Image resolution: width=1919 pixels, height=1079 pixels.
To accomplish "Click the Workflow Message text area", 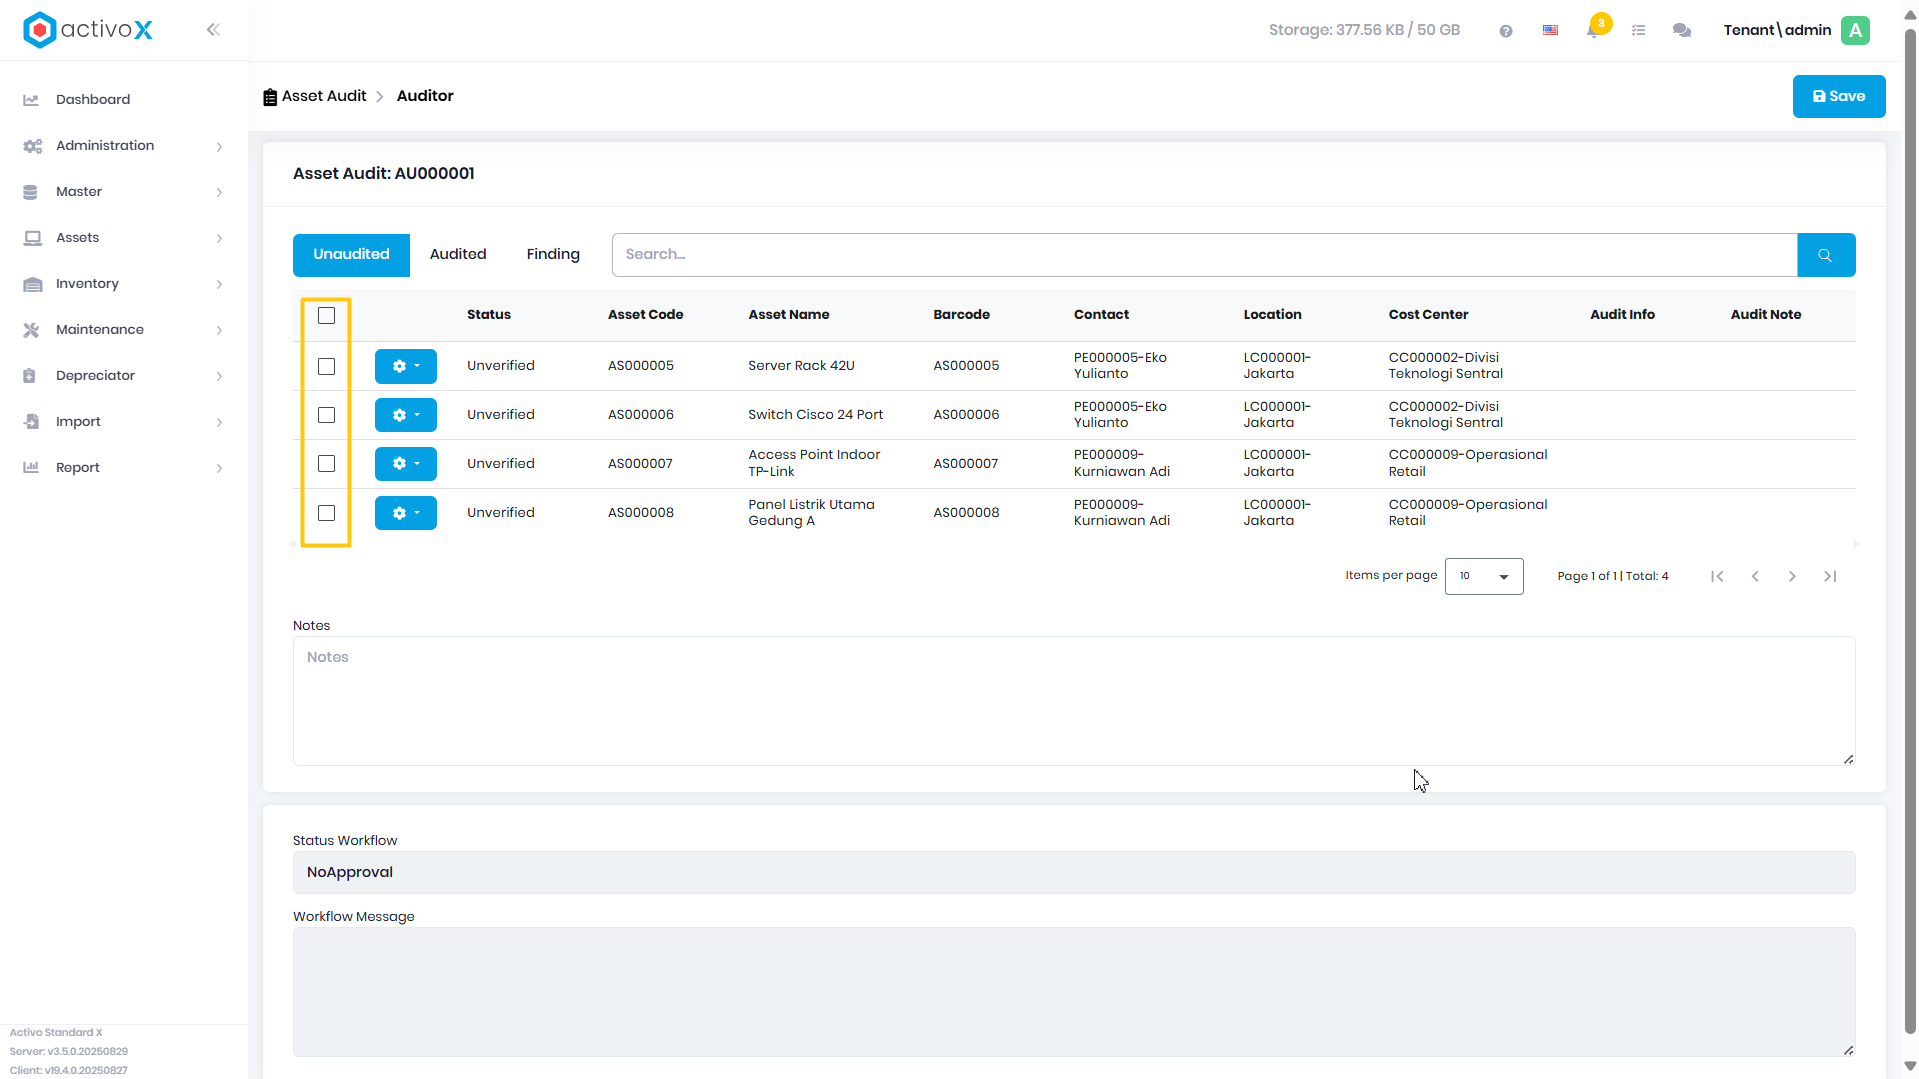I will (x=1073, y=992).
